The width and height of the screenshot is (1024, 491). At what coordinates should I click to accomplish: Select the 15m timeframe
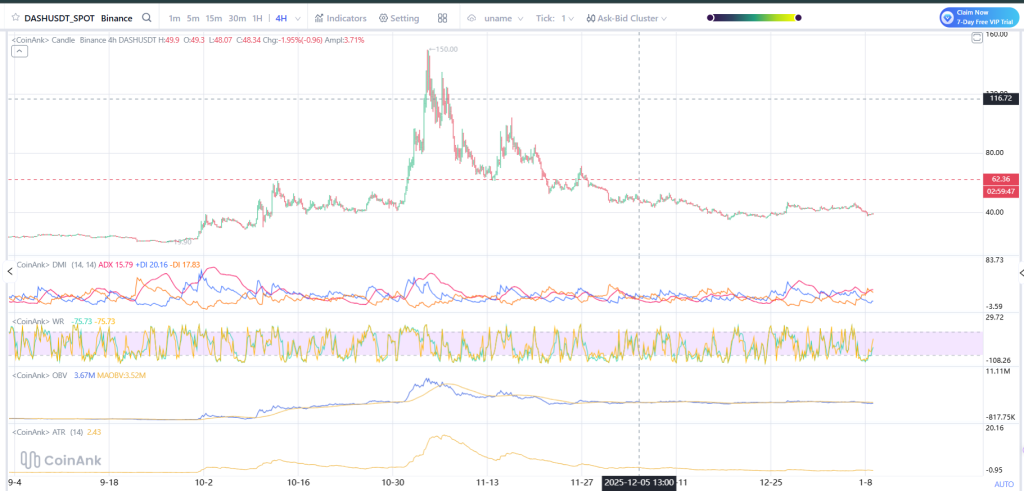pyautogui.click(x=213, y=18)
